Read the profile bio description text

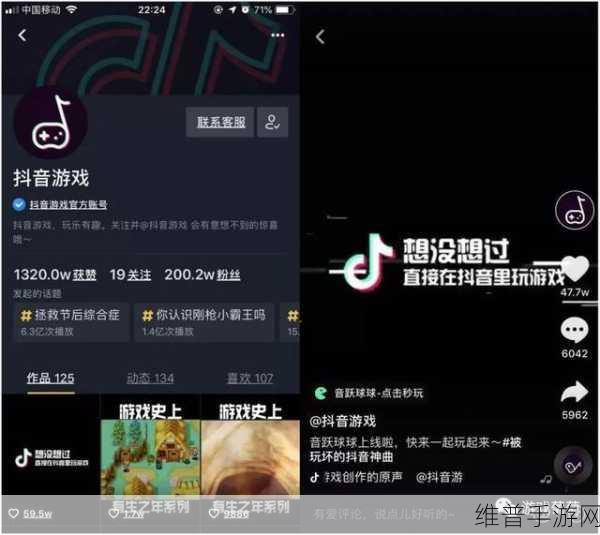coord(145,232)
